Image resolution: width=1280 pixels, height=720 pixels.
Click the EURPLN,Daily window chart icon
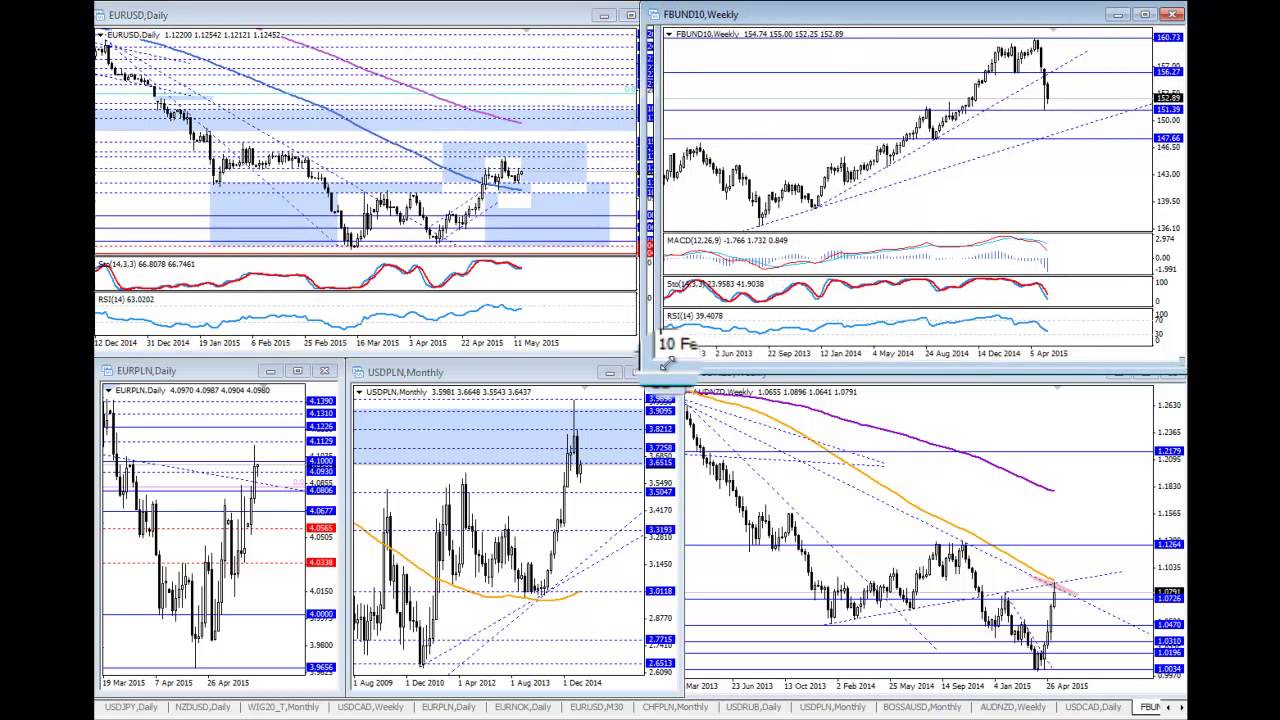click(x=107, y=371)
